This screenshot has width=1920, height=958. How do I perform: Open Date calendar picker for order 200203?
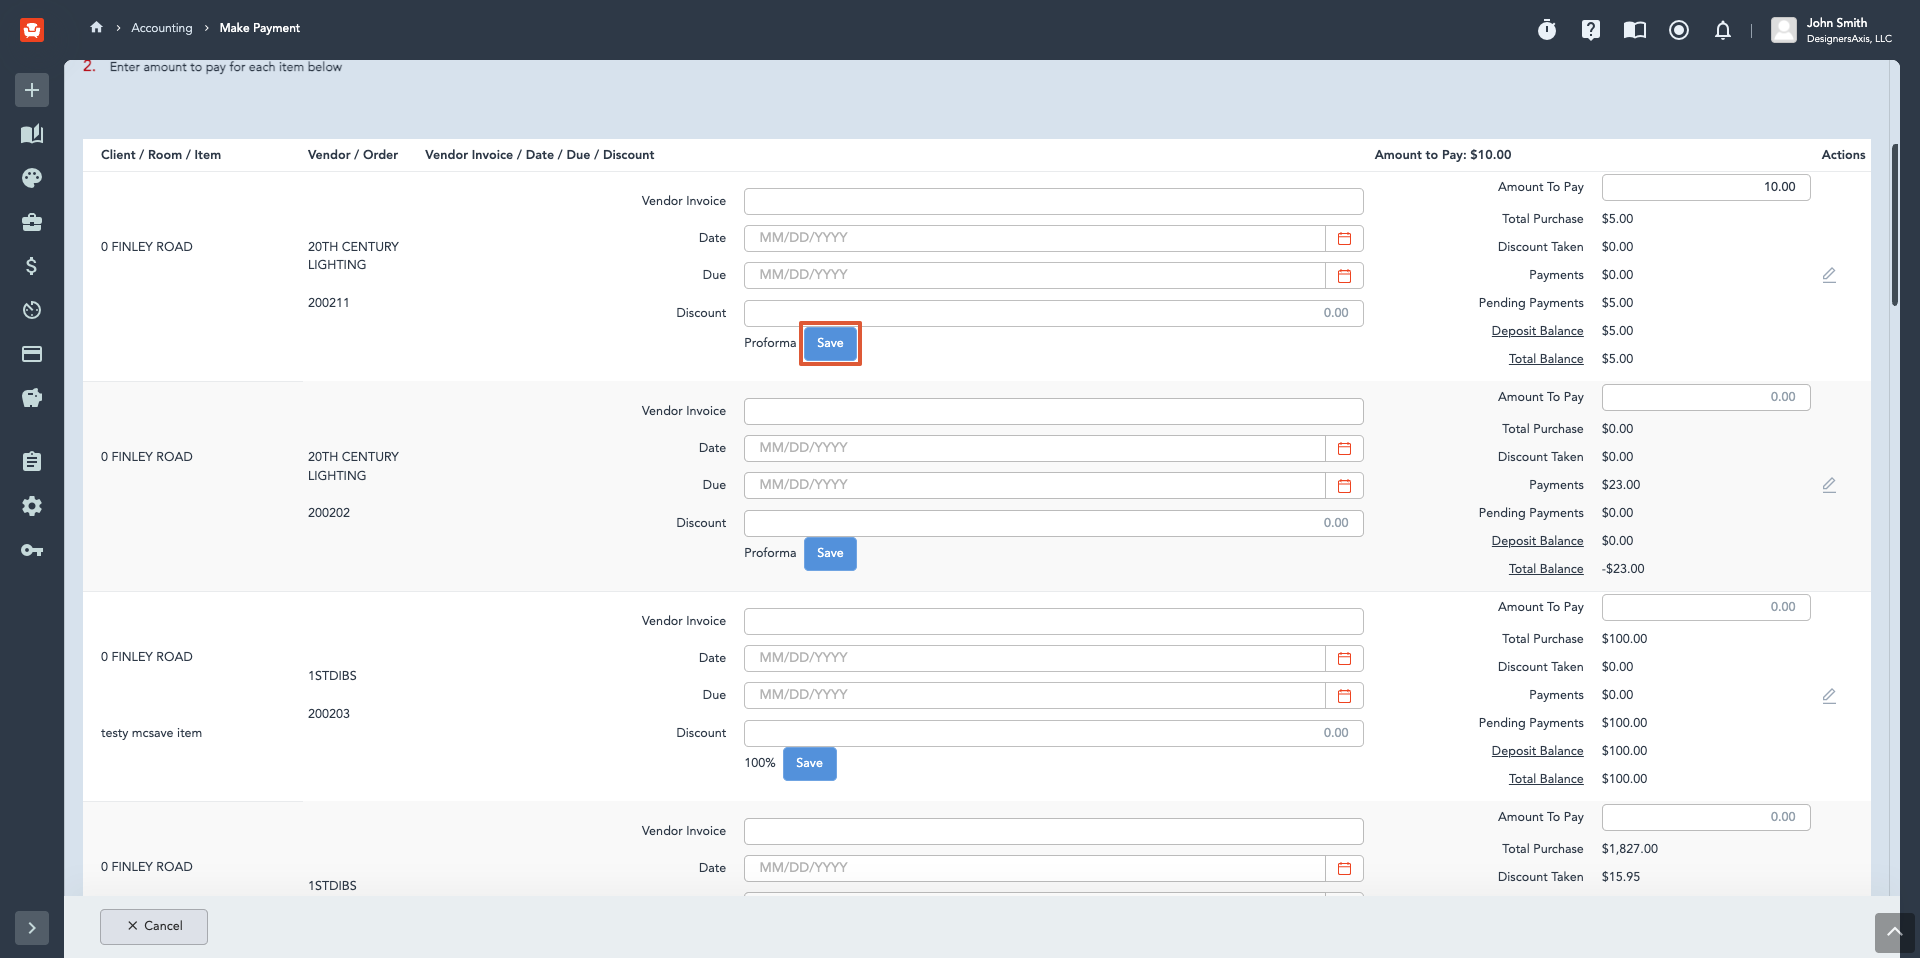1344,658
